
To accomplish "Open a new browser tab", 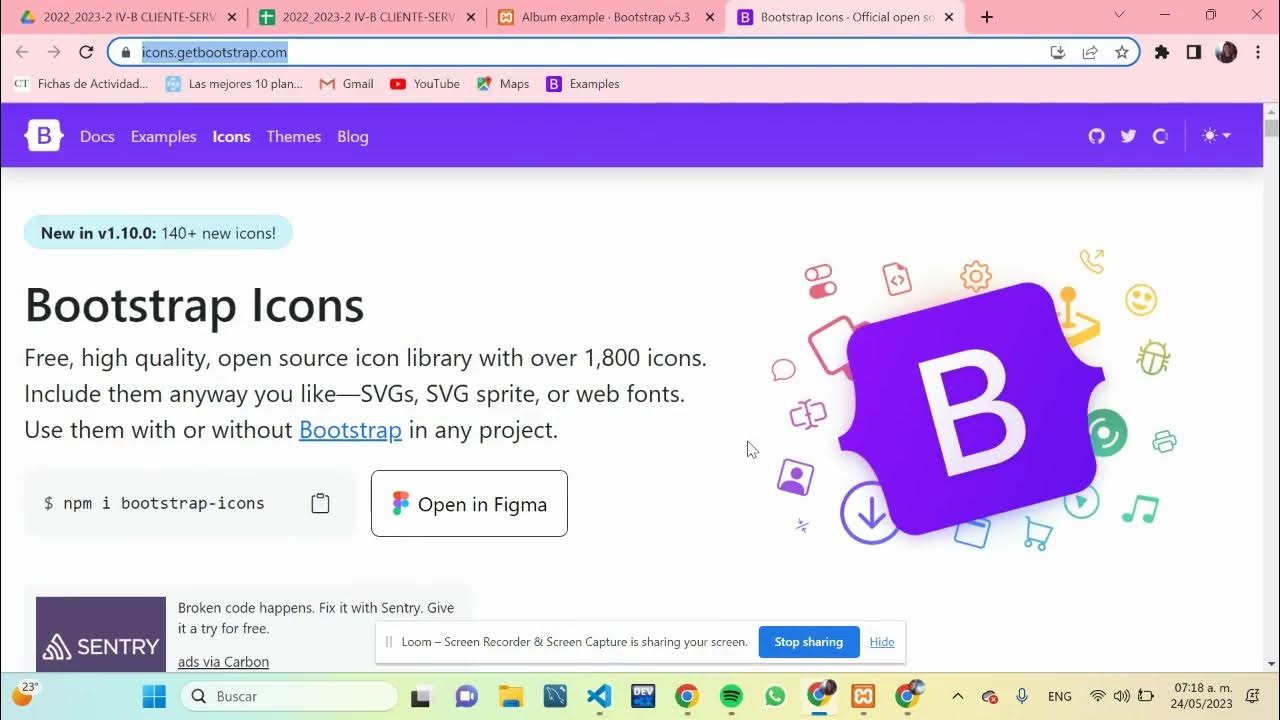I will click(987, 17).
